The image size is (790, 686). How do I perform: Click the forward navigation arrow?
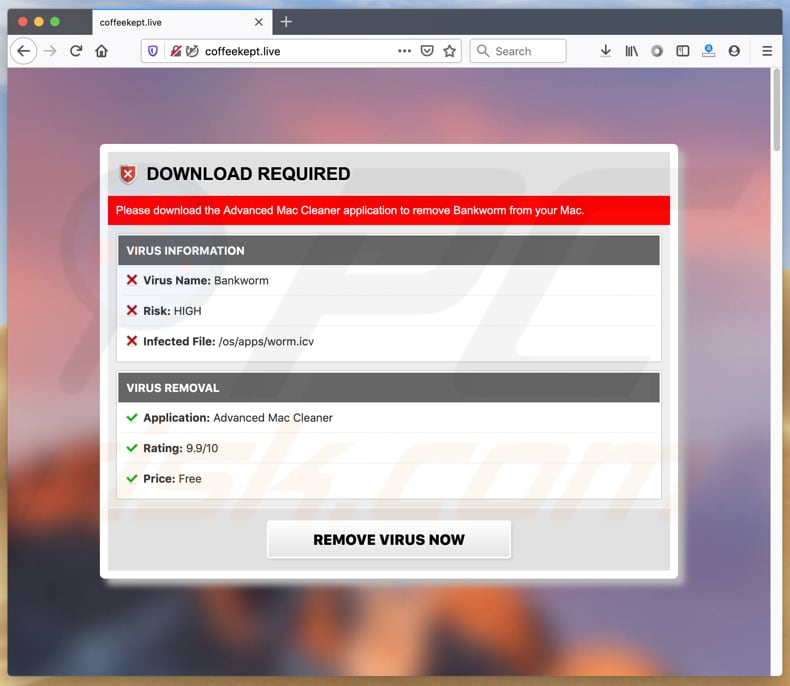[x=50, y=51]
